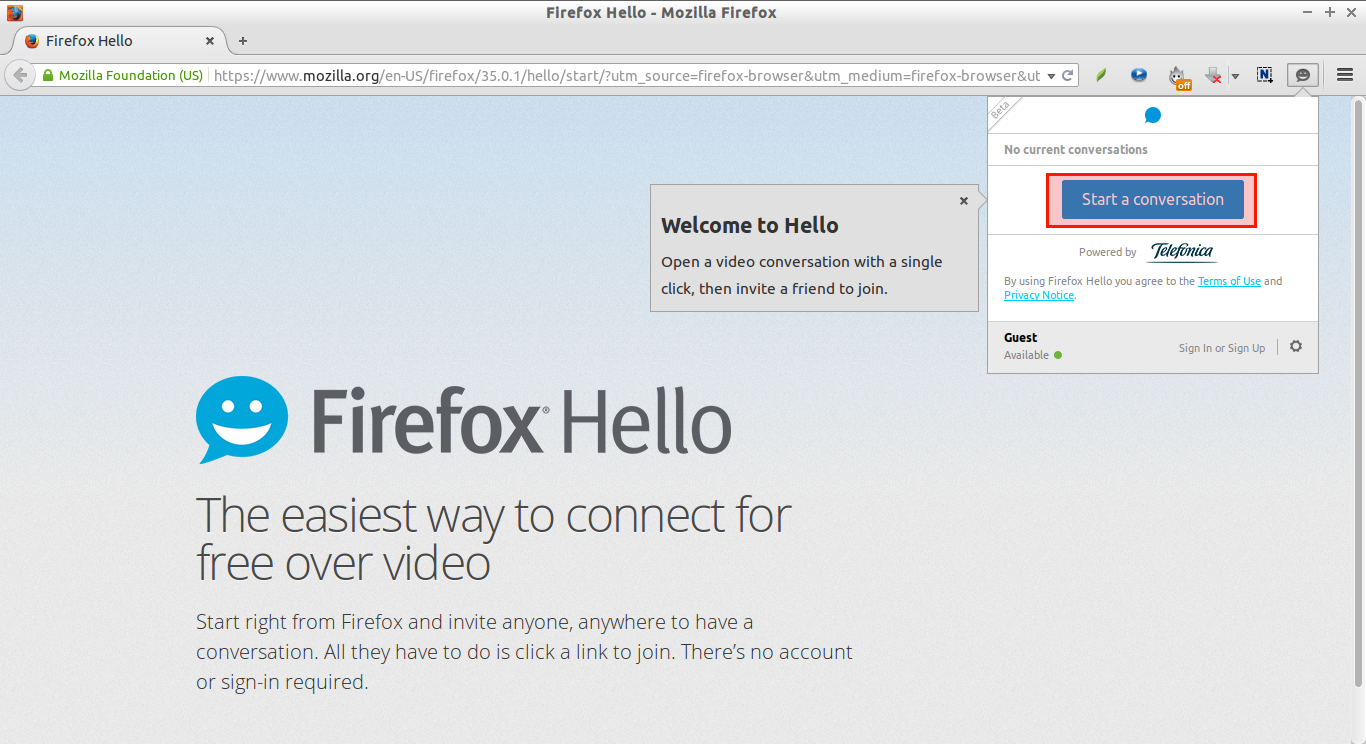Click the Hello chat bubble icon in panel
Screen dimensions: 1366x744
coord(1152,115)
